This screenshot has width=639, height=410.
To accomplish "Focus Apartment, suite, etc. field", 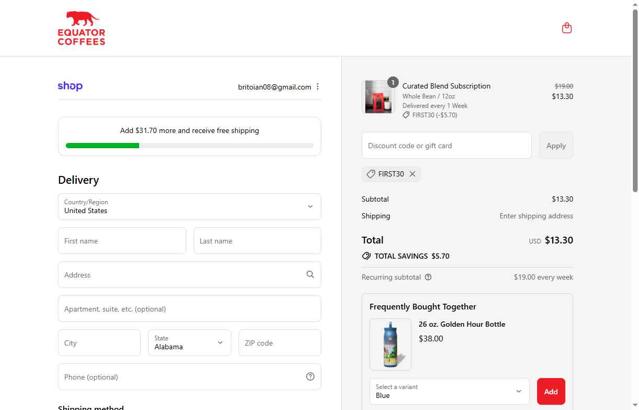I will point(189,309).
